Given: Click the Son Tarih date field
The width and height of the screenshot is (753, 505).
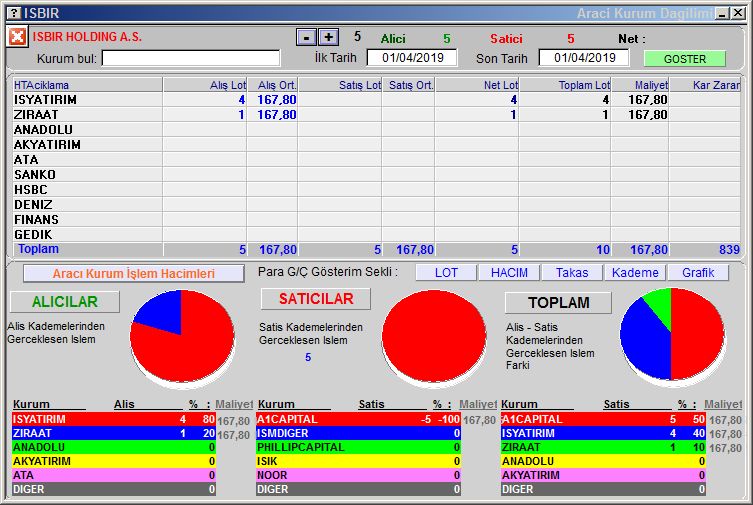Looking at the screenshot, I should [584, 58].
